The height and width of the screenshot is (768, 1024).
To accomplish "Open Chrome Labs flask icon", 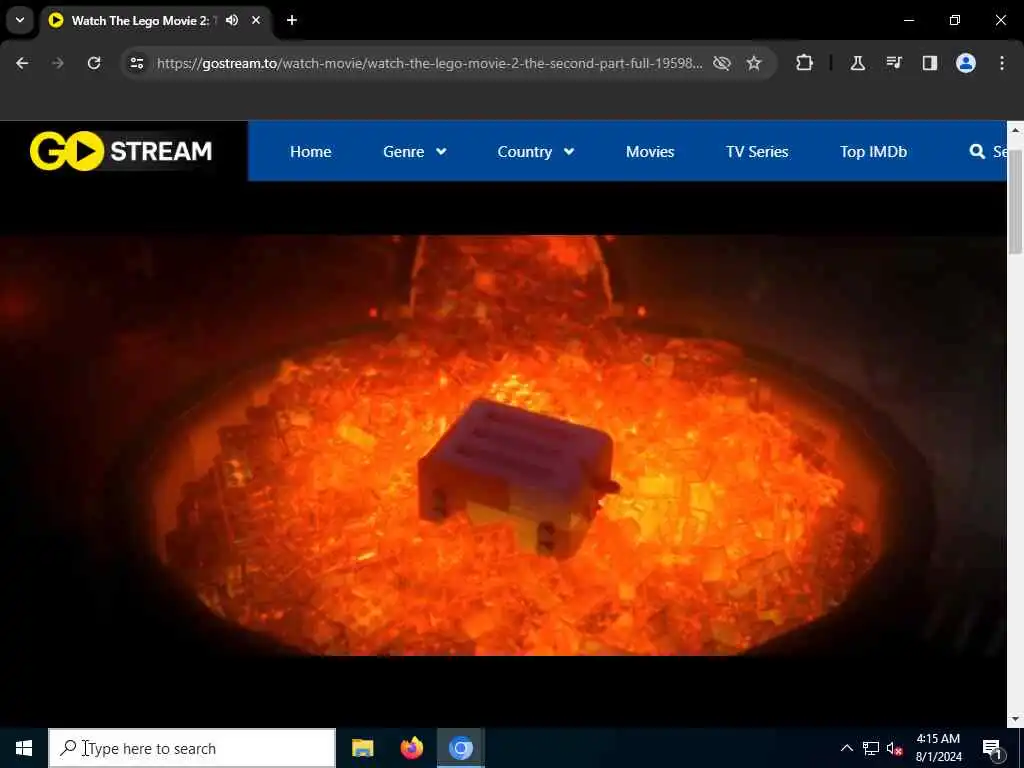I will 857,63.
